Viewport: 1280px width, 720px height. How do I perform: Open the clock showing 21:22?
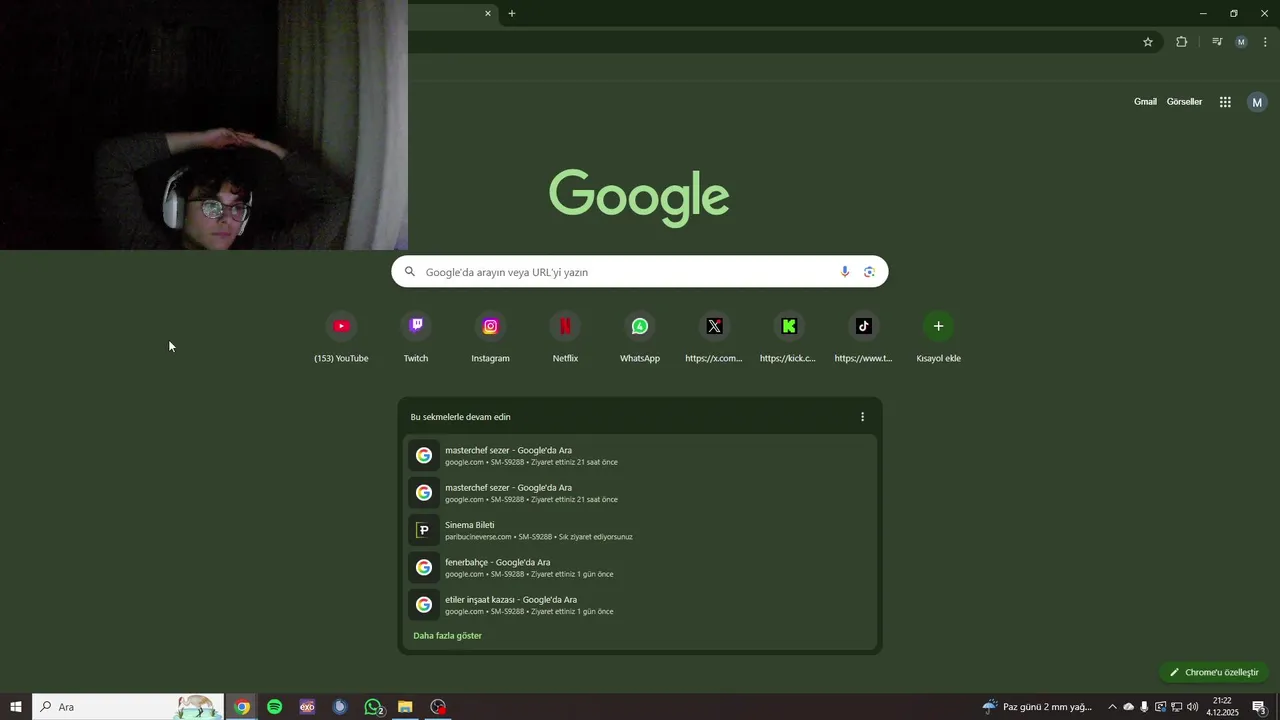1222,707
